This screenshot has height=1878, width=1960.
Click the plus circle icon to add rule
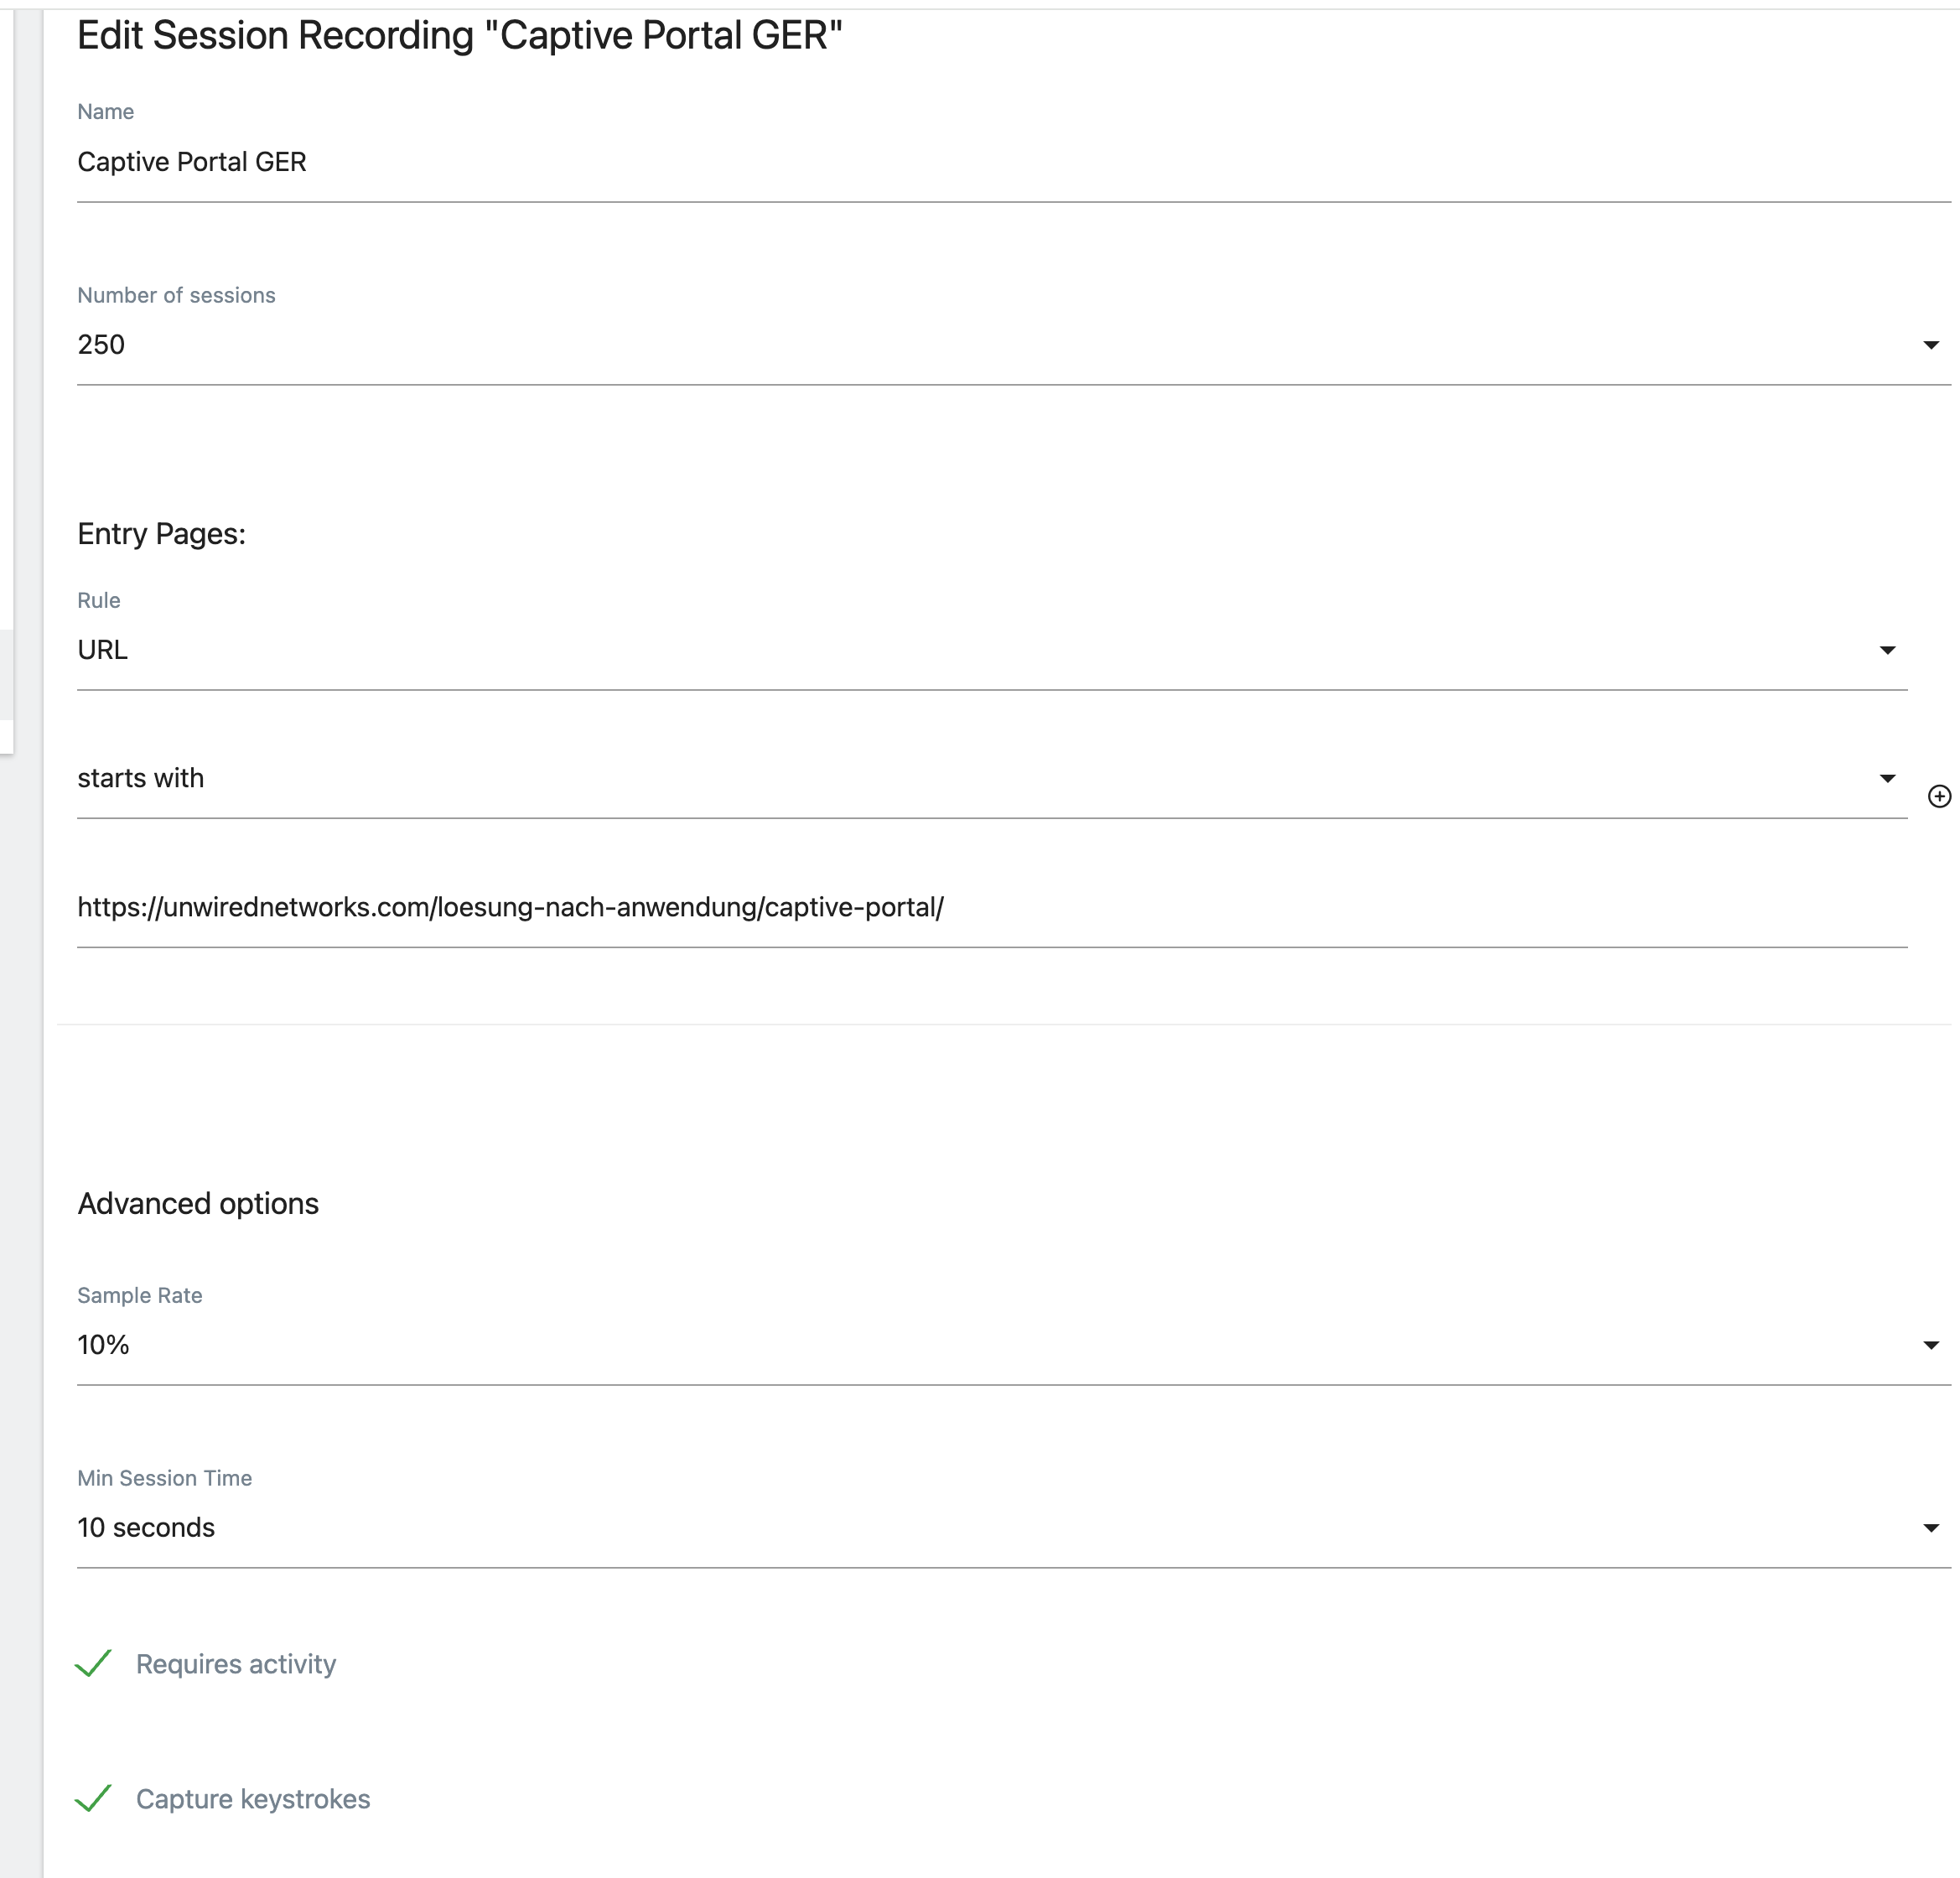(1939, 796)
